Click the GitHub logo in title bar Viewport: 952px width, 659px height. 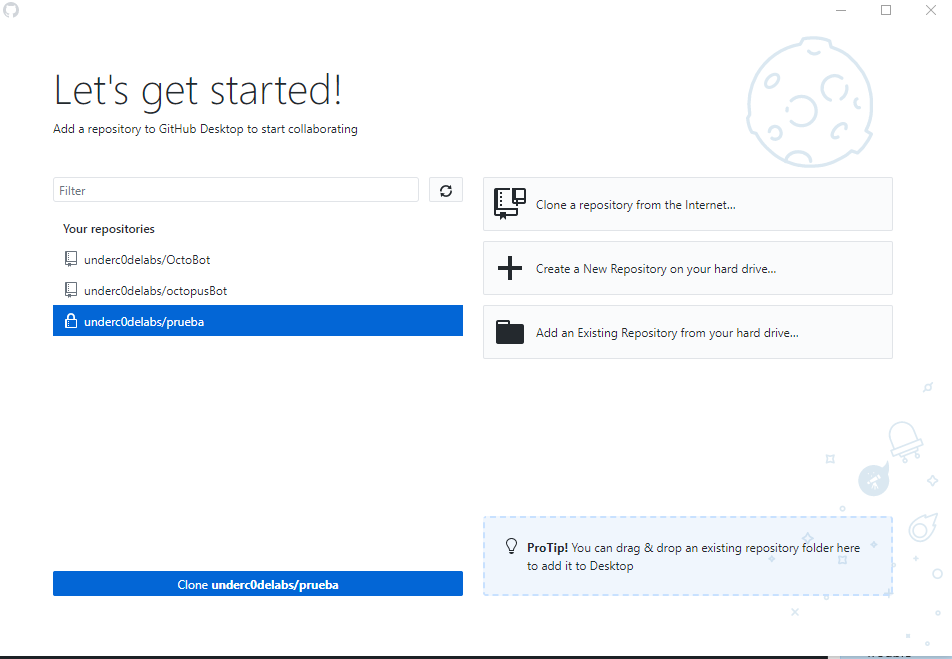click(x=11, y=10)
